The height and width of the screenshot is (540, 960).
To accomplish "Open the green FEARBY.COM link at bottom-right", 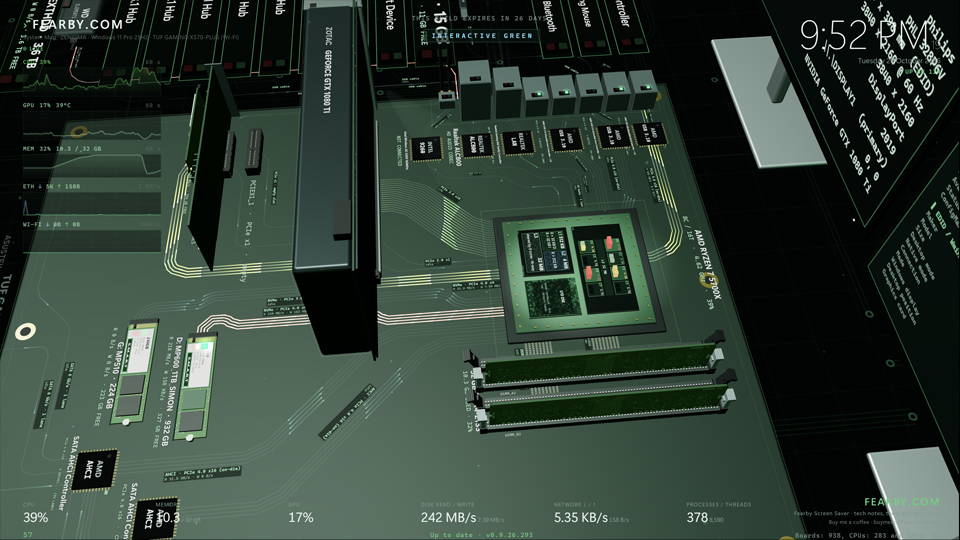I will [x=901, y=502].
